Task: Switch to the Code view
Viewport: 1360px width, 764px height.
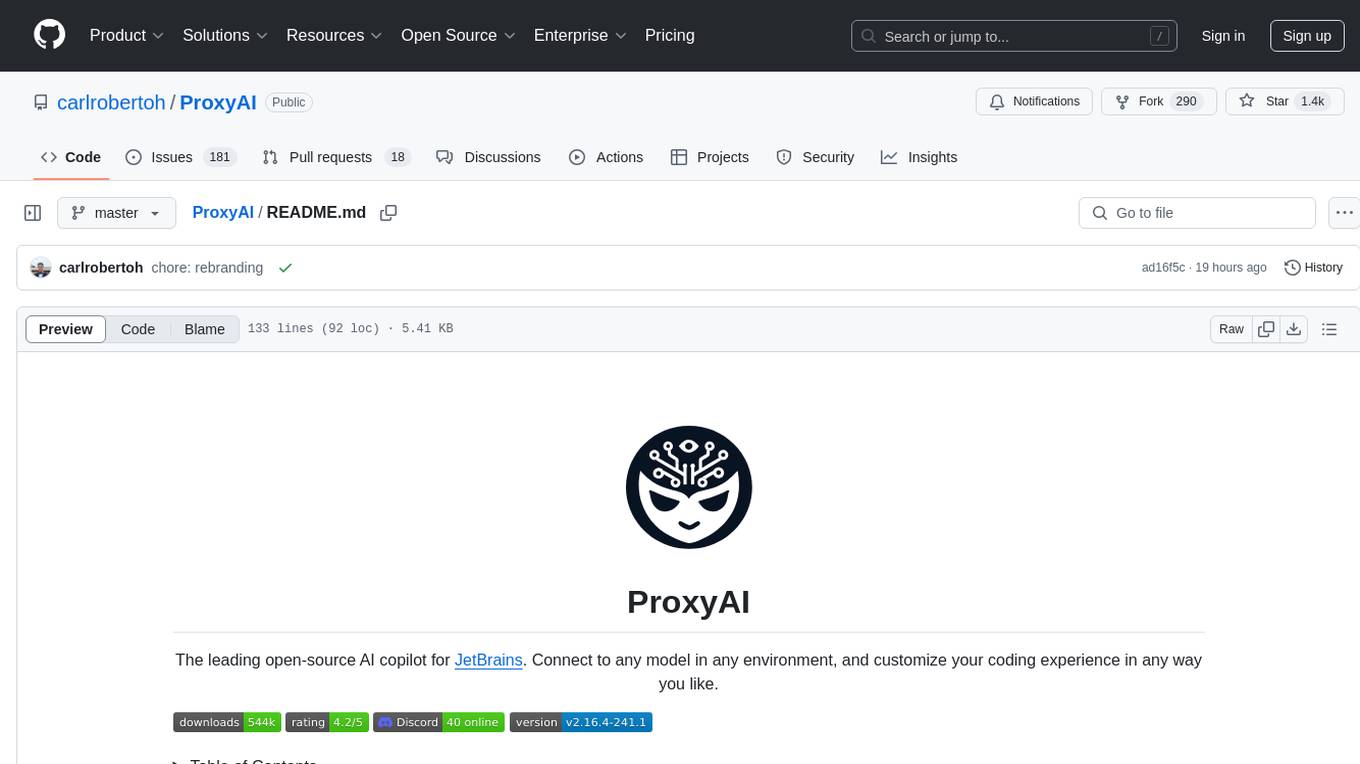Action: (138, 329)
